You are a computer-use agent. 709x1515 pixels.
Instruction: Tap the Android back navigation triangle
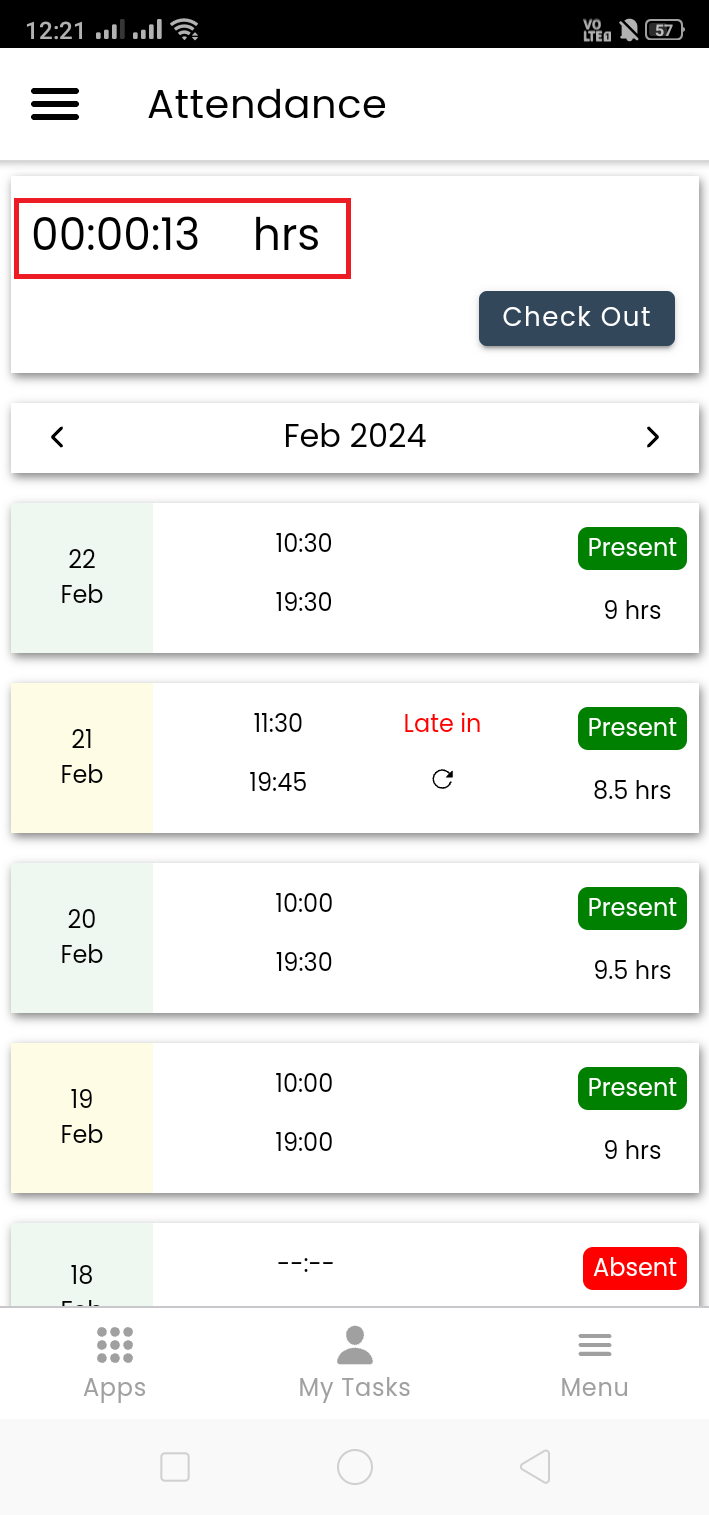(535, 1467)
